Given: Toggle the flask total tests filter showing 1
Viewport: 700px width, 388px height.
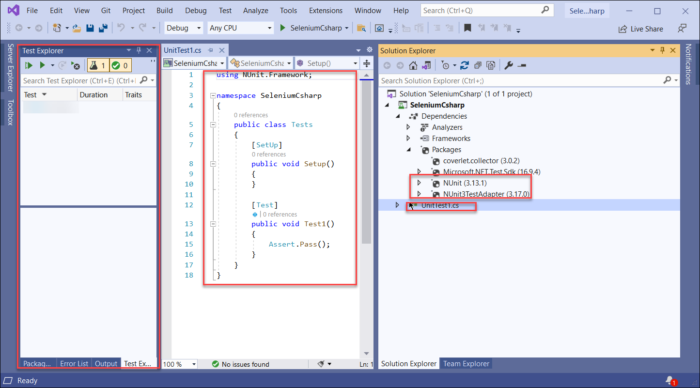Looking at the screenshot, I should tap(98, 66).
